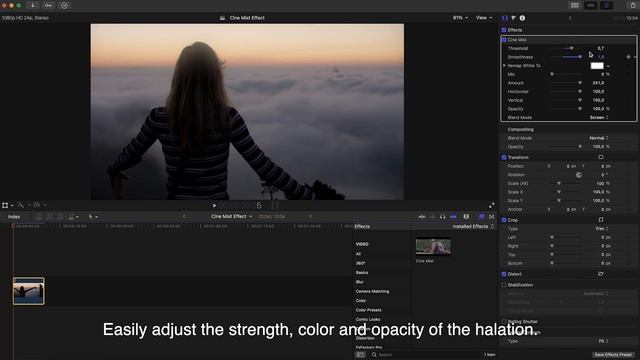Select the Cine Mist effect thumbnail
Screen dimensions: 640x360
click(x=433, y=247)
